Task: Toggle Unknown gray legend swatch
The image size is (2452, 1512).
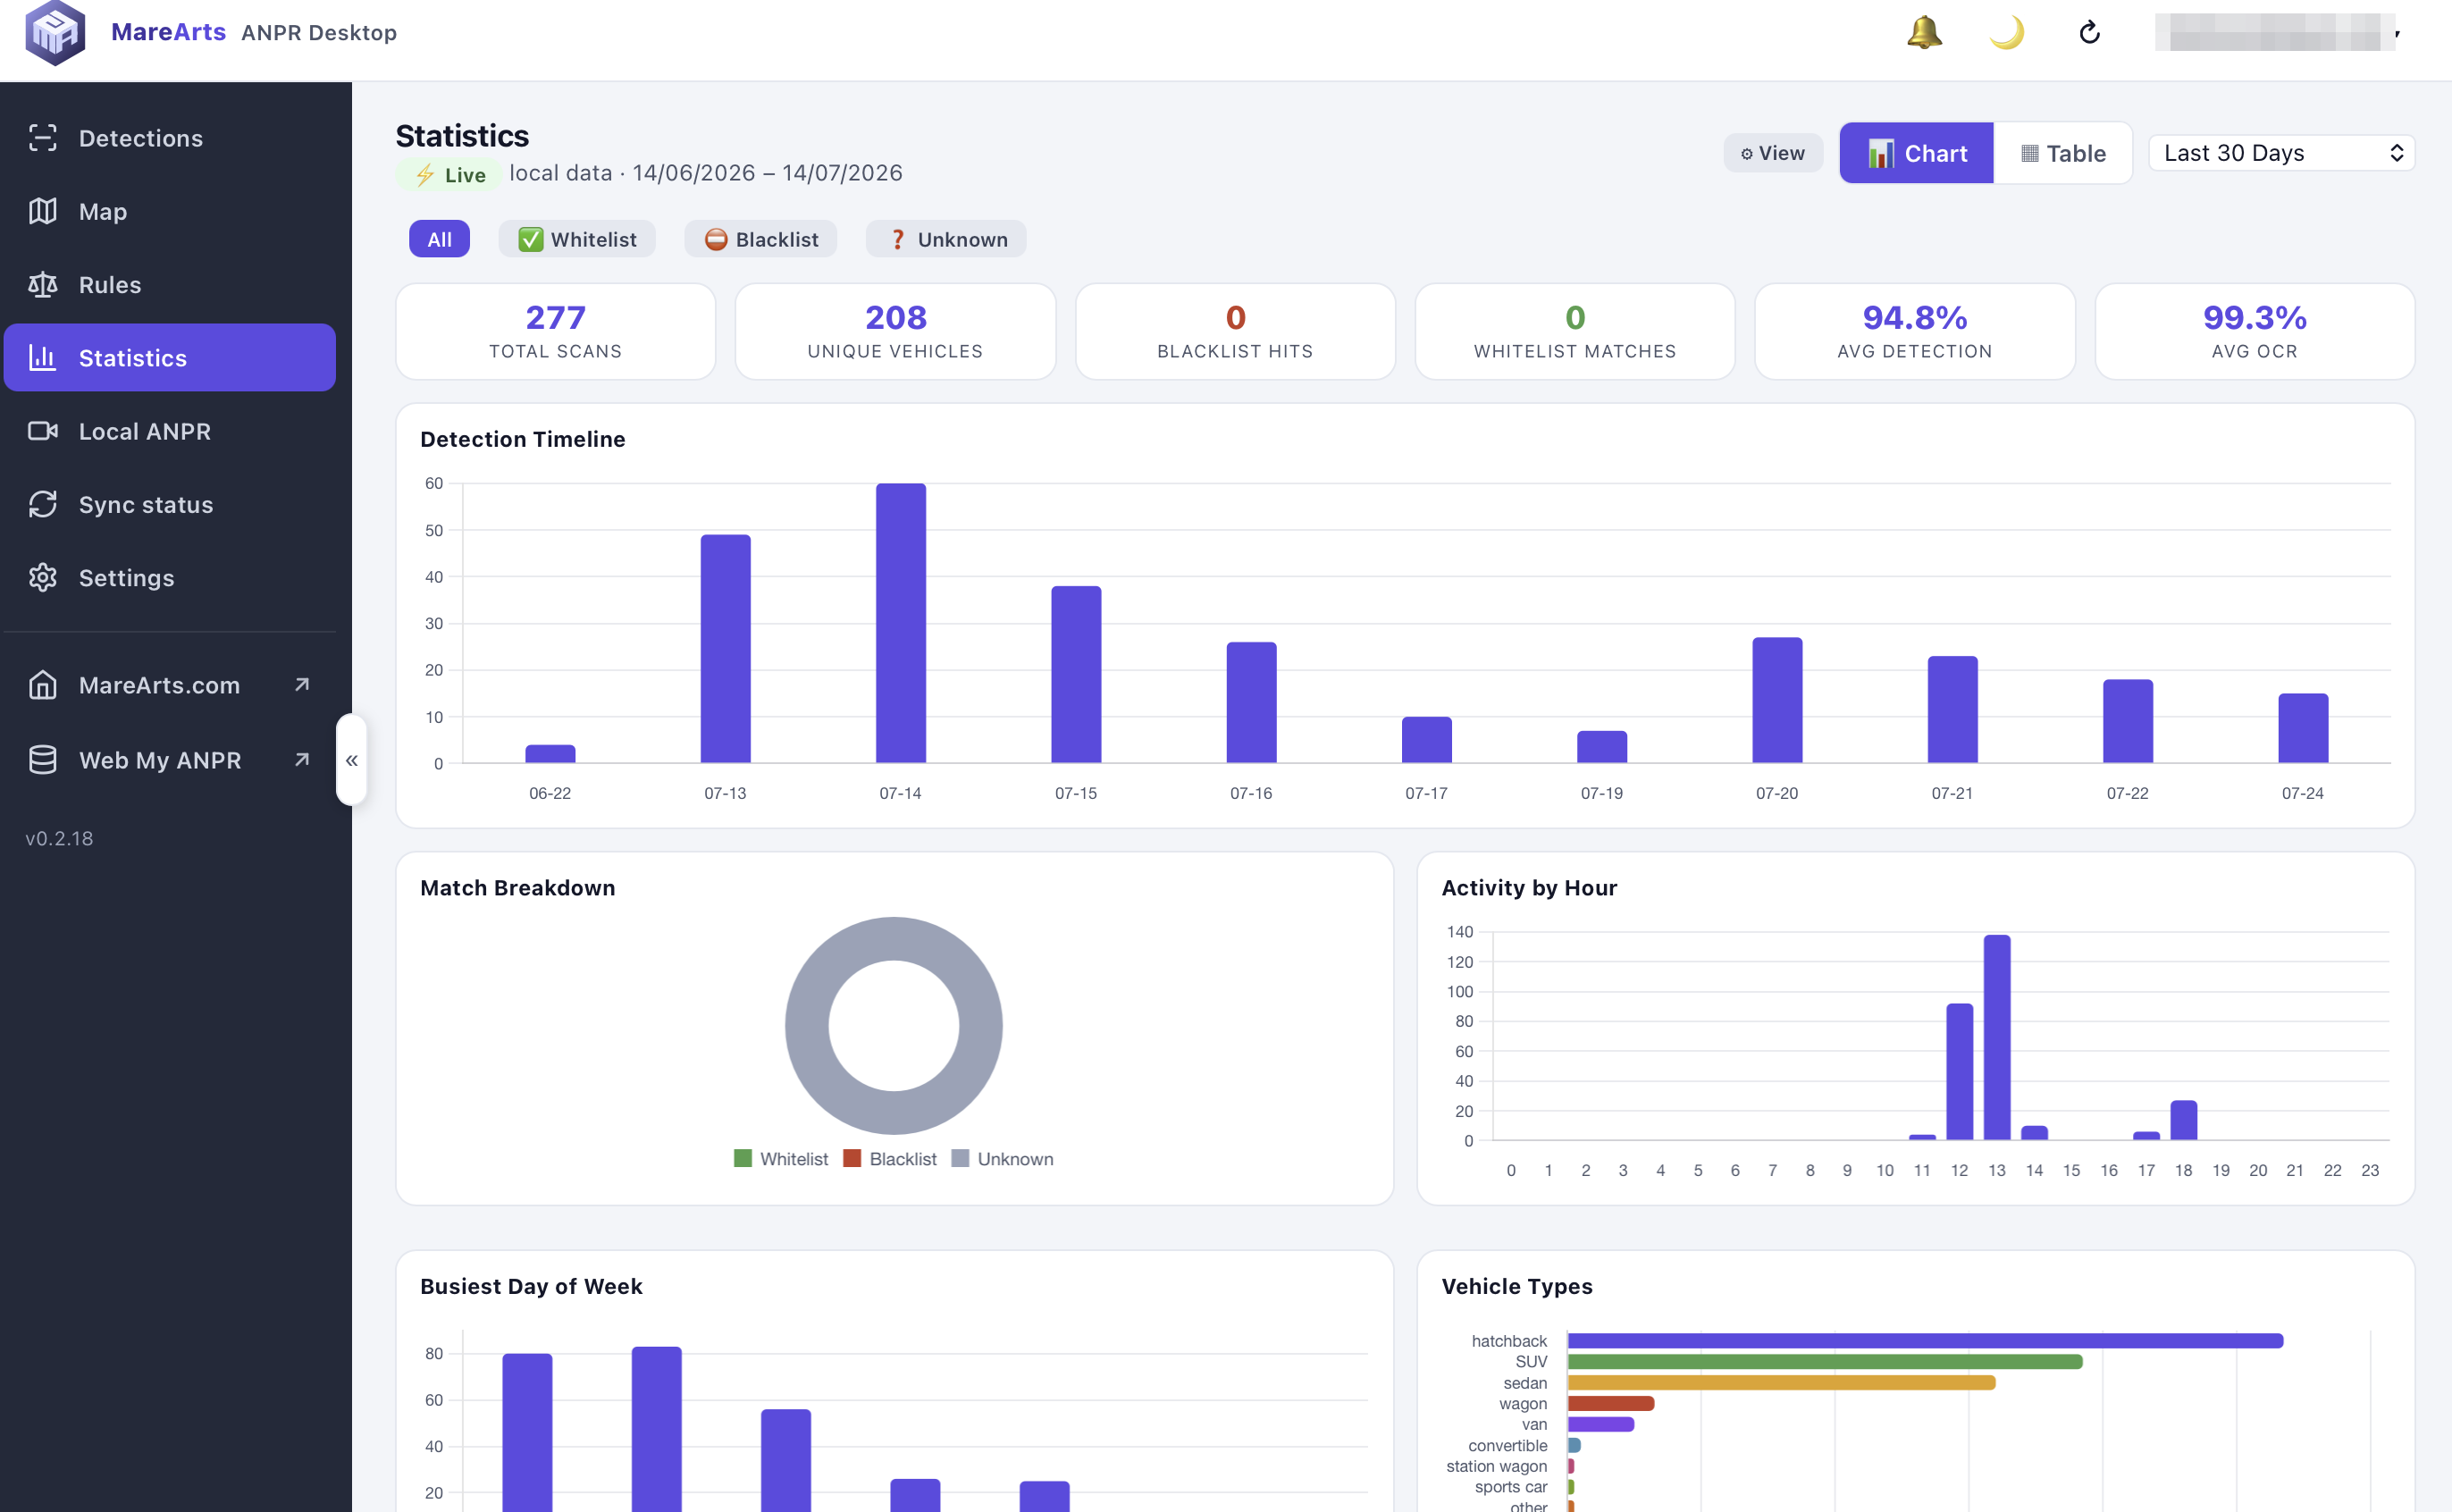Action: (960, 1158)
